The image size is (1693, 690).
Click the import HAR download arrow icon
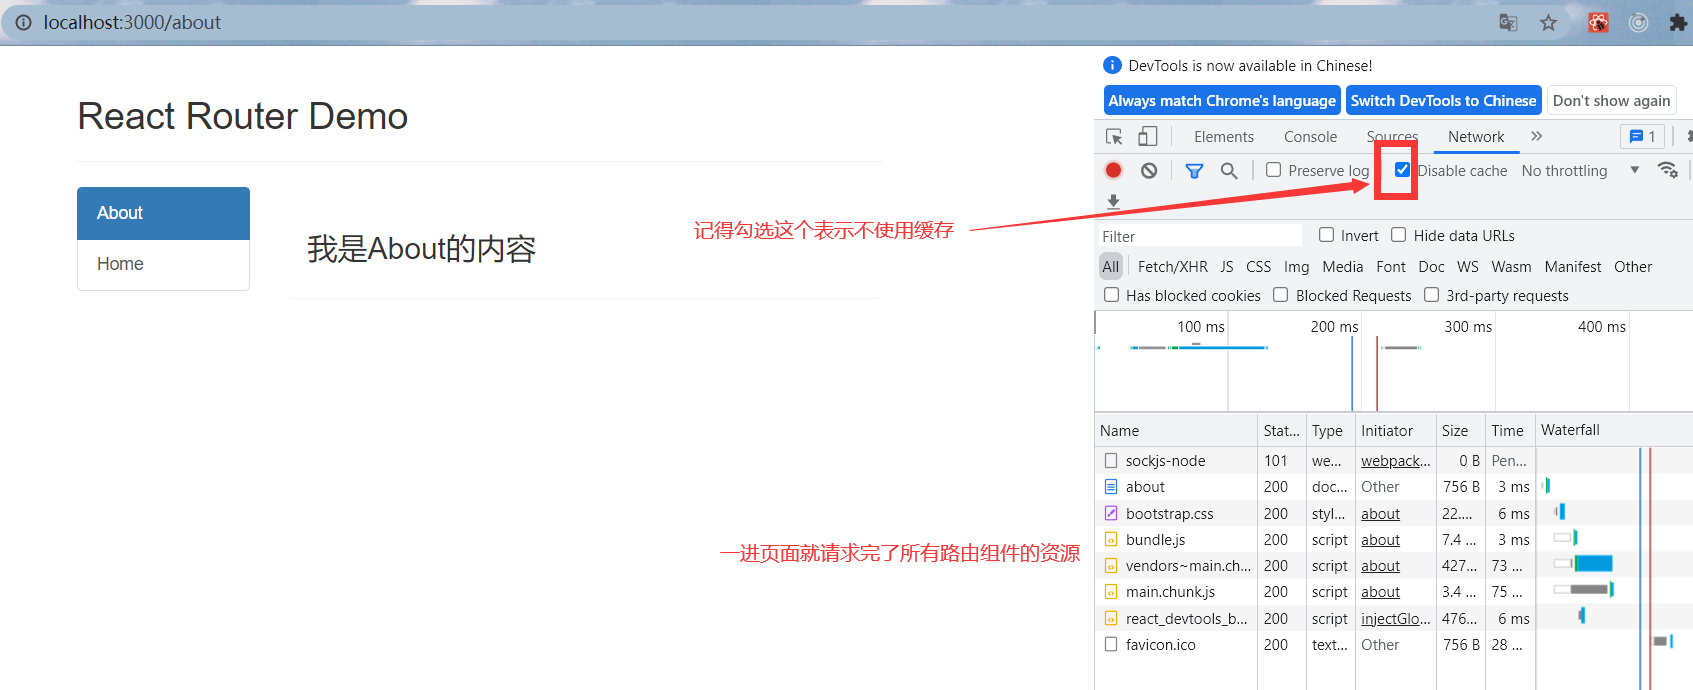point(1113,201)
